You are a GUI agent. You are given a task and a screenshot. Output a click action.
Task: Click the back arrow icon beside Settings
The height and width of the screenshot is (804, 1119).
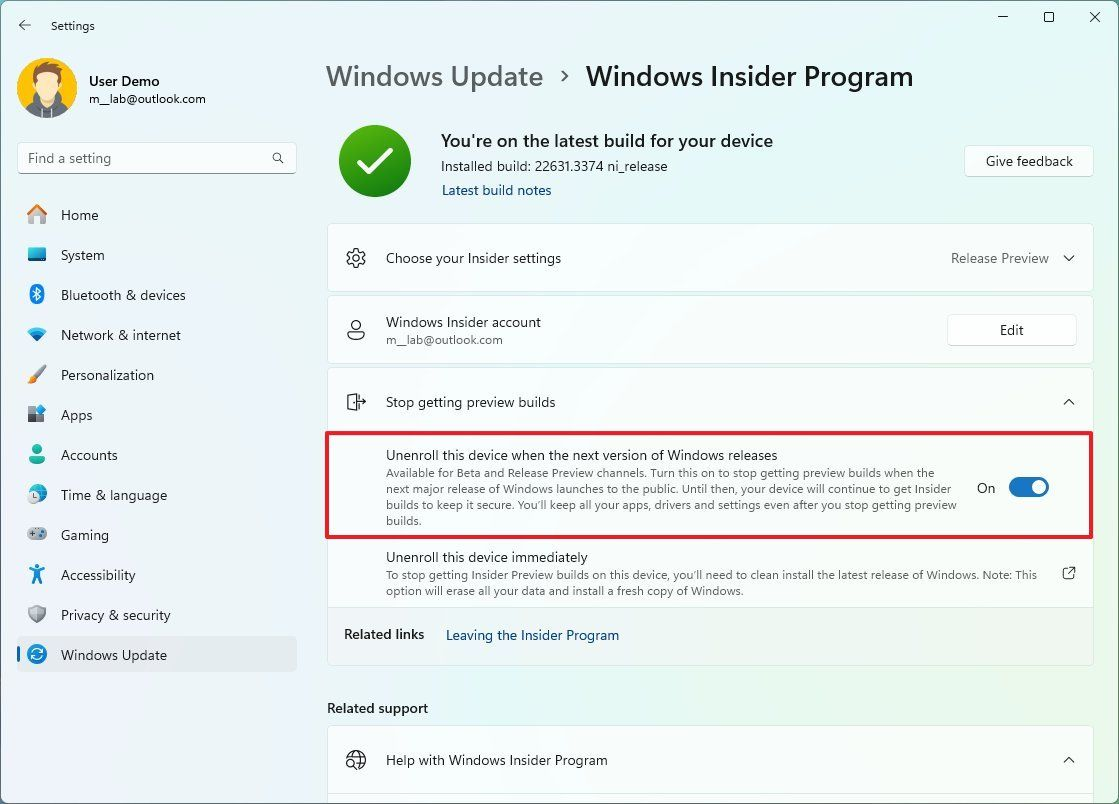(x=25, y=25)
